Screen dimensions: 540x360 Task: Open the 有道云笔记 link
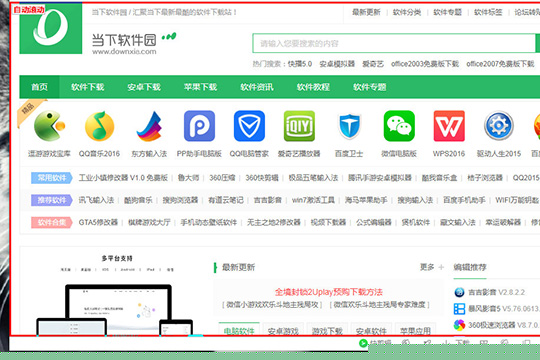pyautogui.click(x=226, y=200)
